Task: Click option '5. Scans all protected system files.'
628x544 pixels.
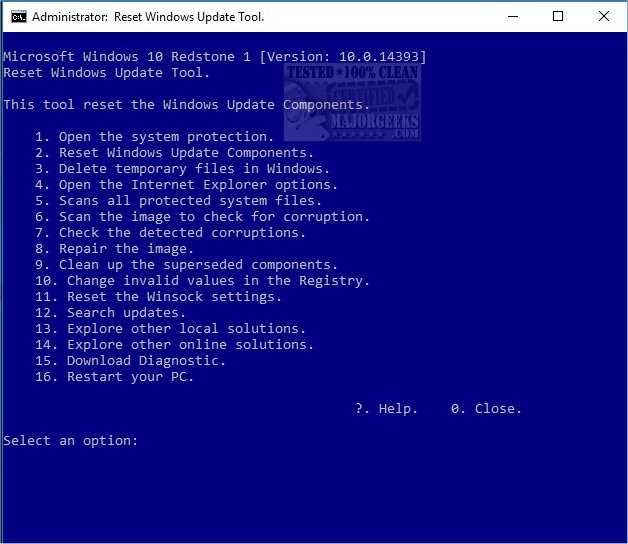Action: (178, 201)
